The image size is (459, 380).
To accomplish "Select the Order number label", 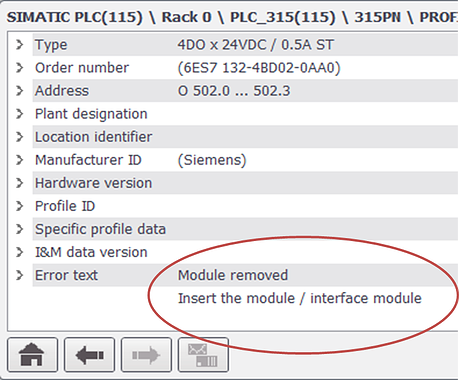I will click(x=82, y=68).
